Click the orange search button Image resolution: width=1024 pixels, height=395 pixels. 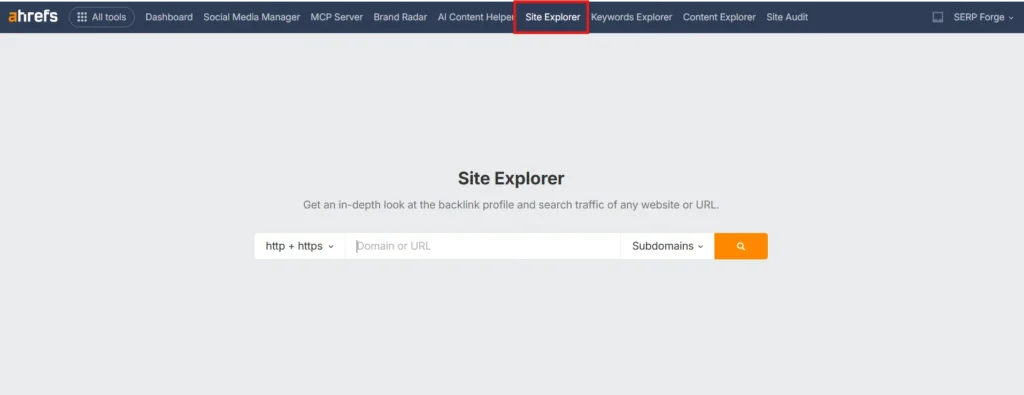741,246
